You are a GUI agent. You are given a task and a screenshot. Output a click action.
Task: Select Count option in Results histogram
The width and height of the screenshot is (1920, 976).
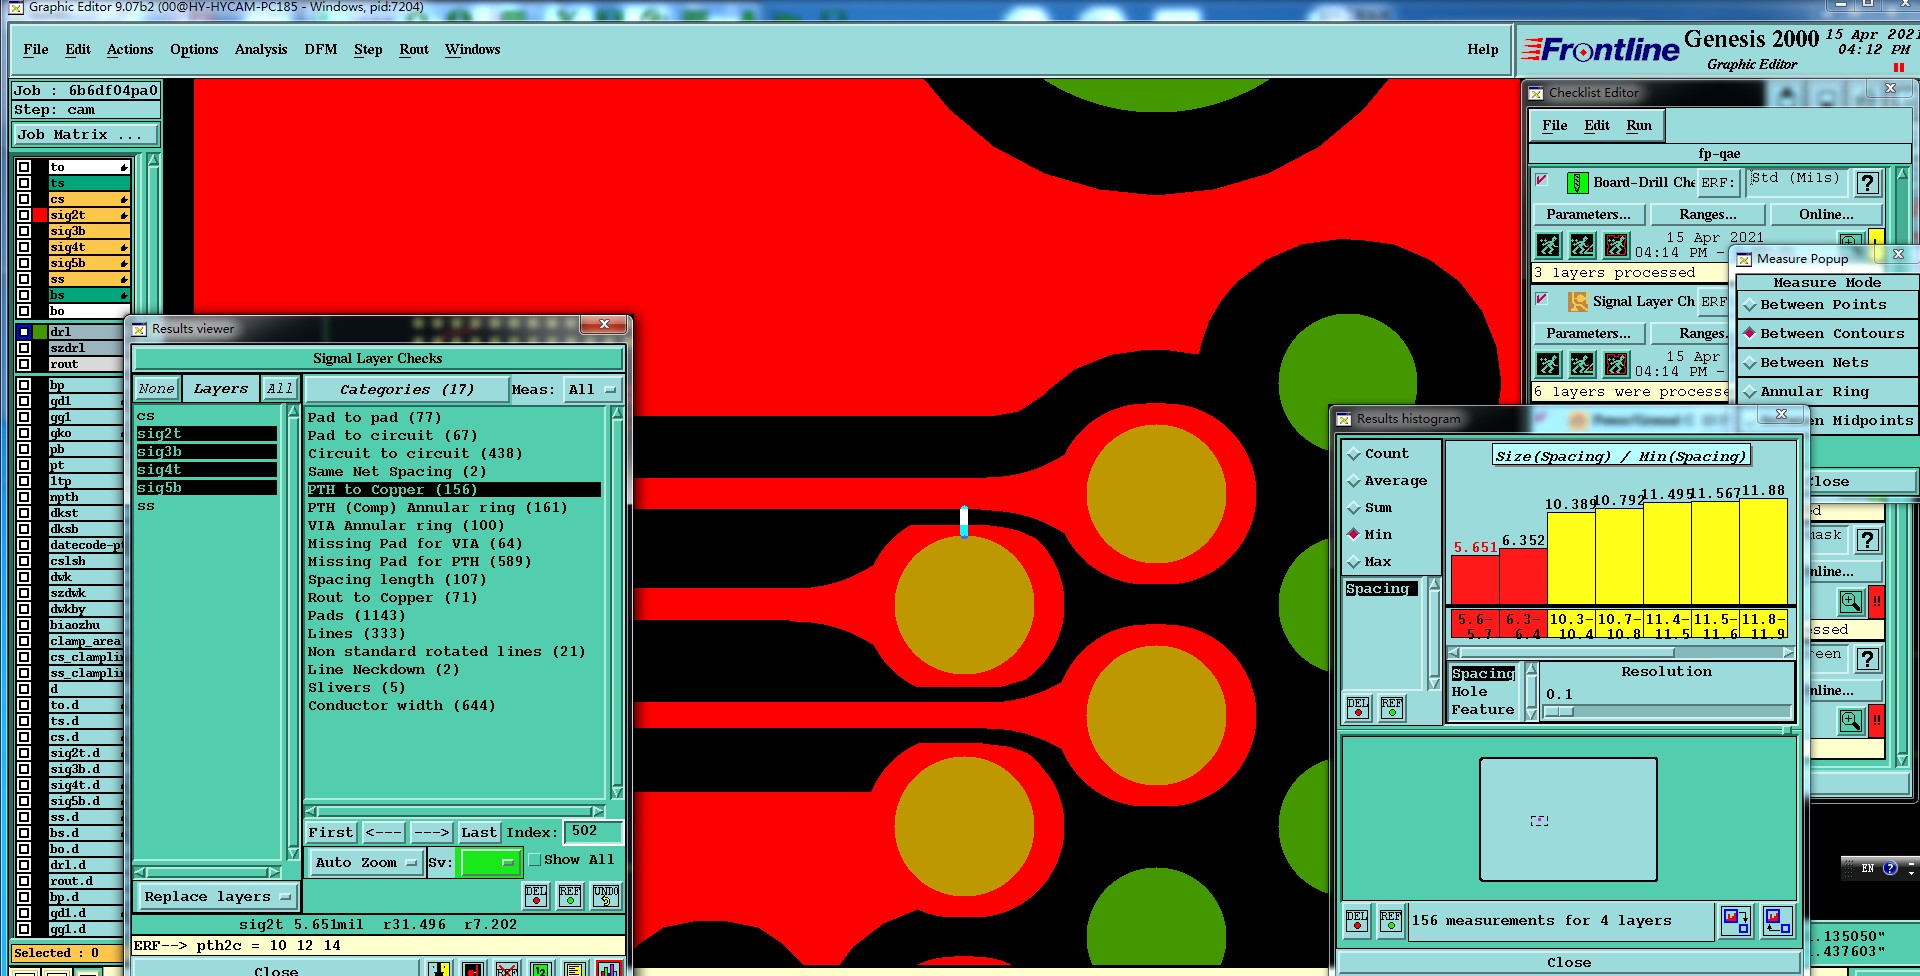pos(1378,454)
